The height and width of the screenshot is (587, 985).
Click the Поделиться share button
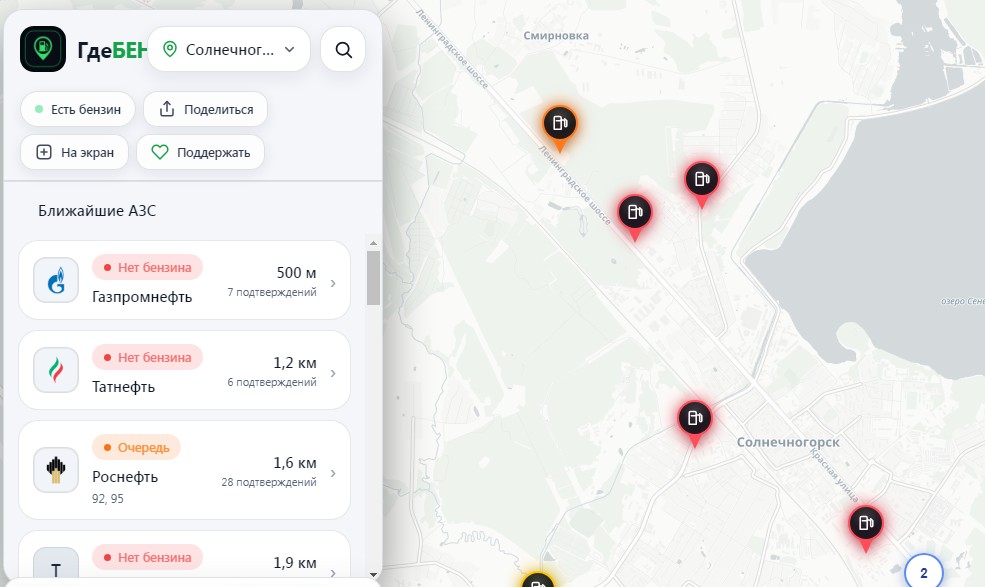coord(206,109)
